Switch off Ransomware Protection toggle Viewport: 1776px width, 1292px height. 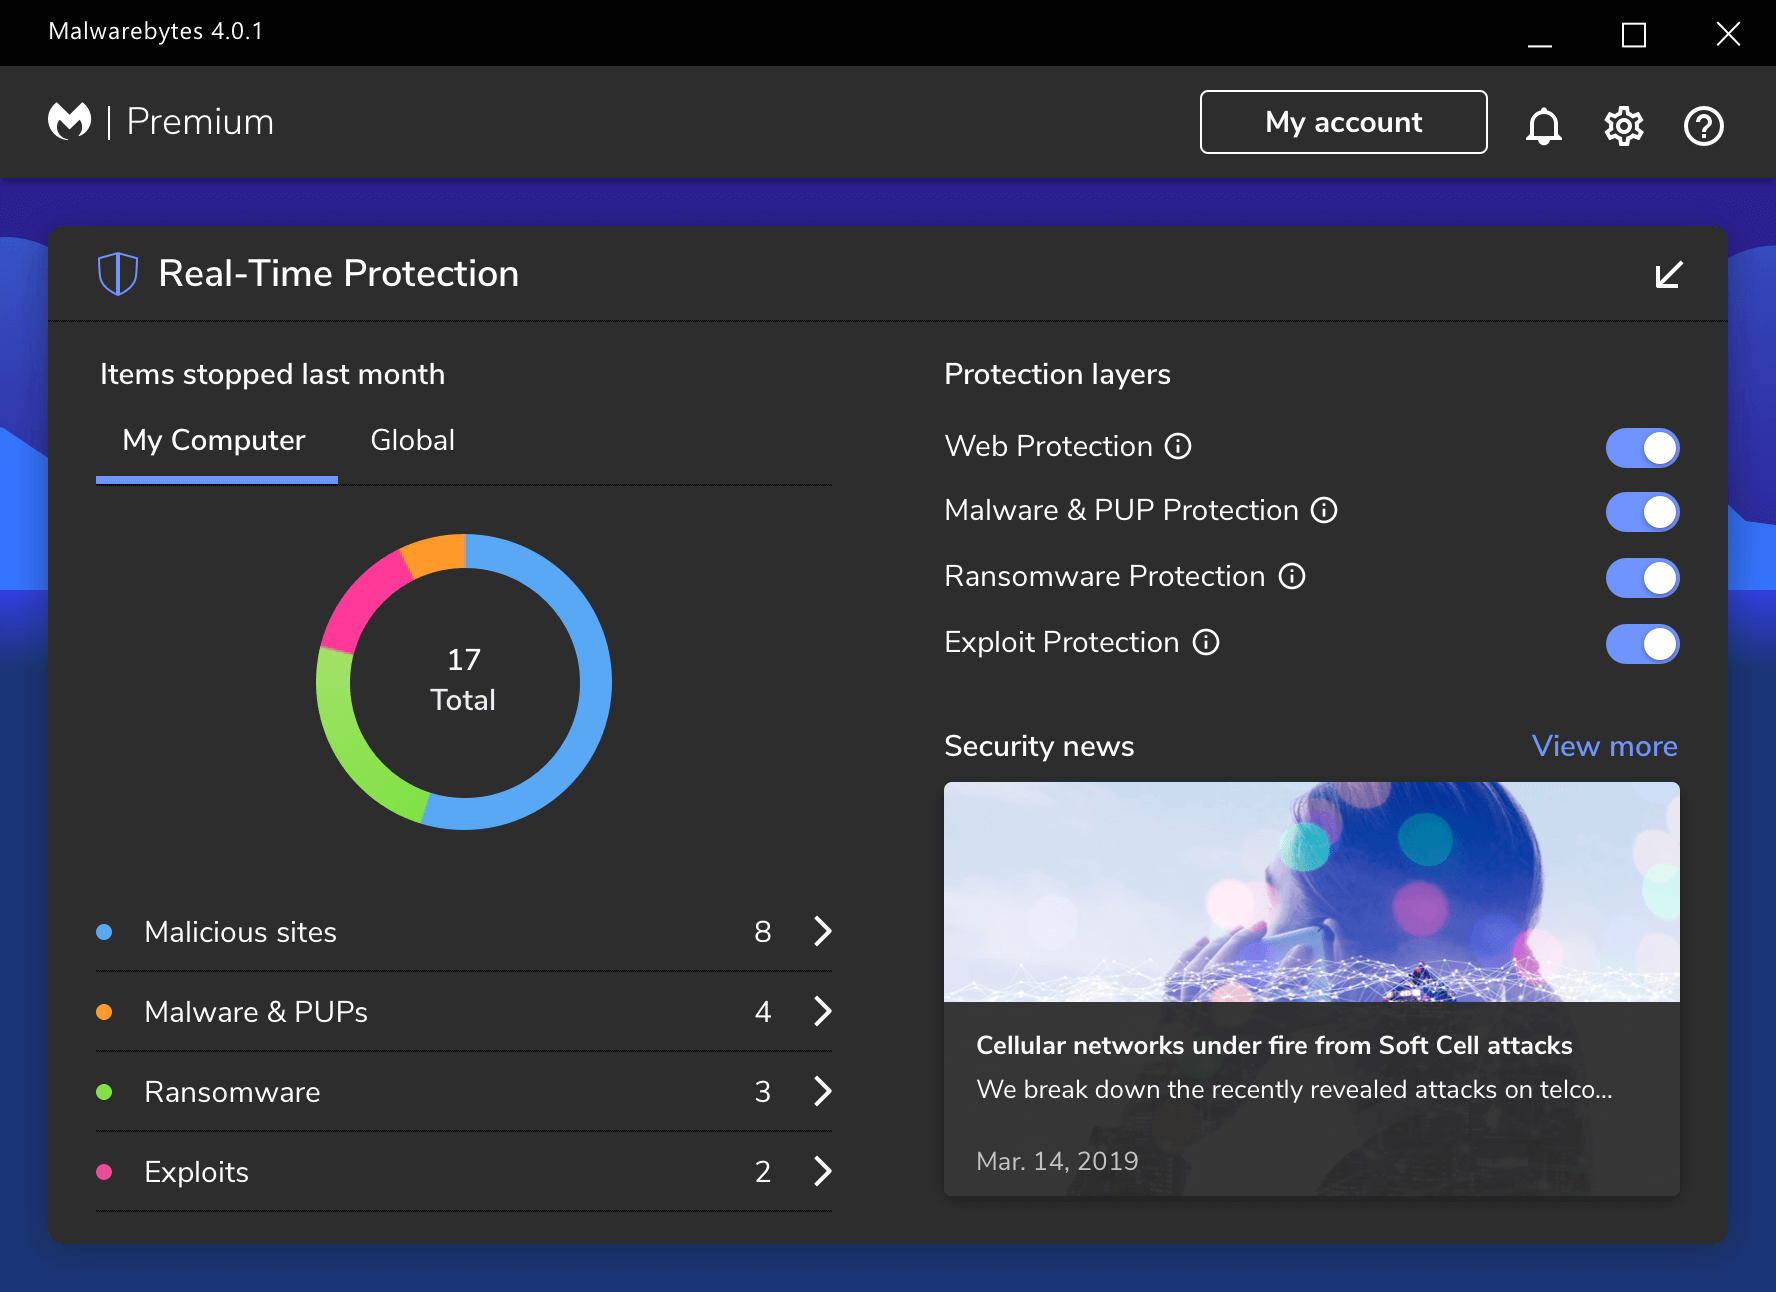pyautogui.click(x=1642, y=578)
